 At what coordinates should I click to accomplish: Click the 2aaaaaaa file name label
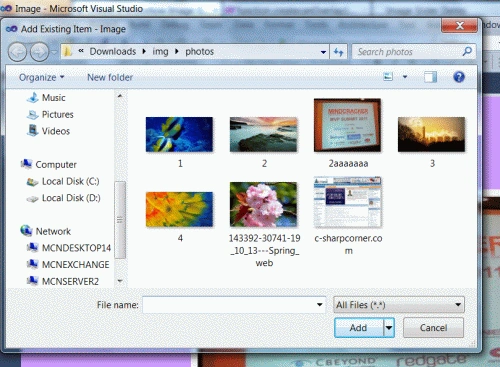coord(348,163)
